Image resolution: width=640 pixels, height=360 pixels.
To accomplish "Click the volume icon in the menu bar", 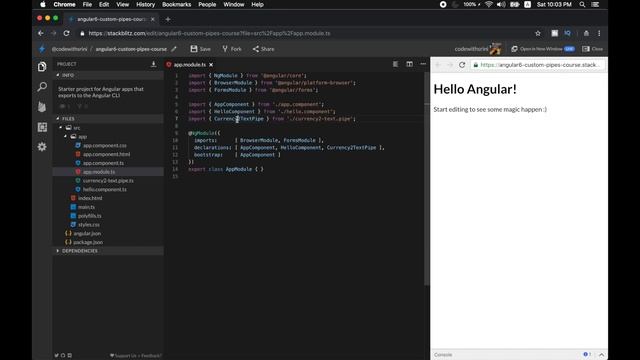I will click(501, 4).
